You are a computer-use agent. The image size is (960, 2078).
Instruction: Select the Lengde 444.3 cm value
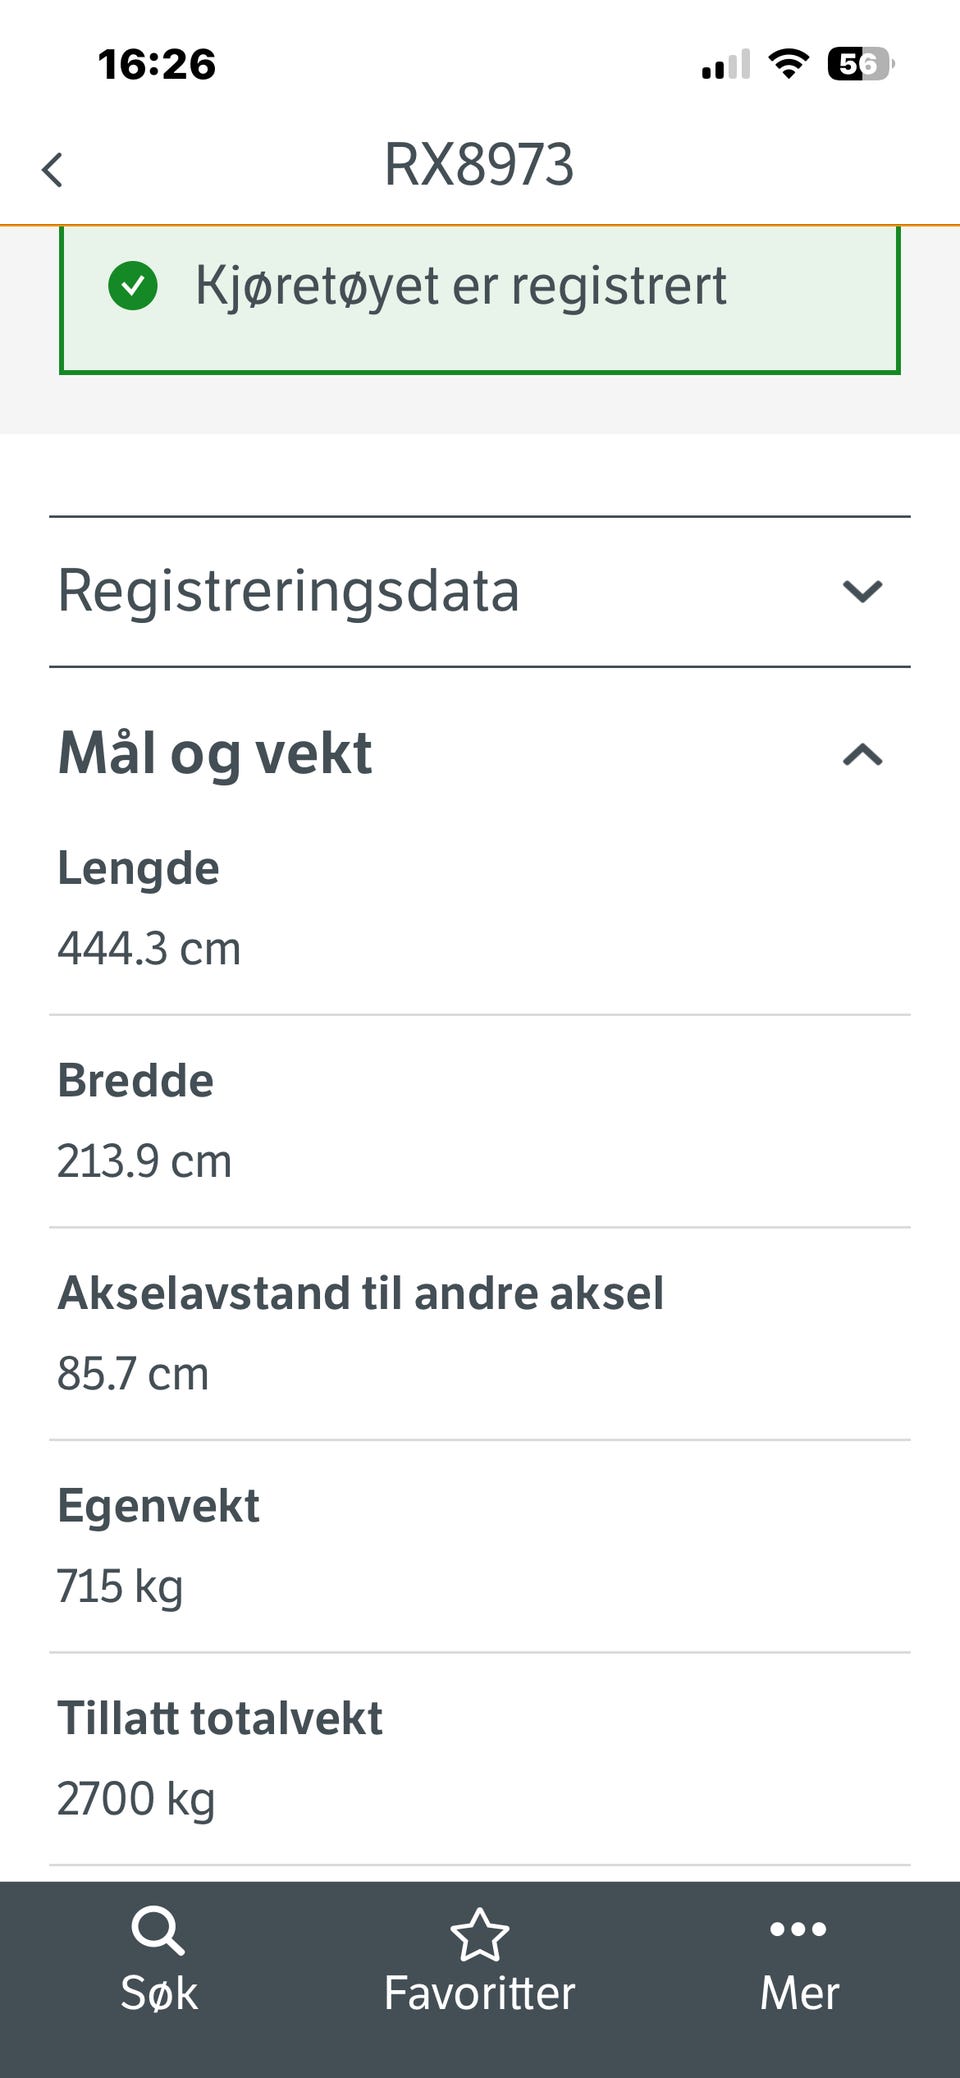(149, 948)
